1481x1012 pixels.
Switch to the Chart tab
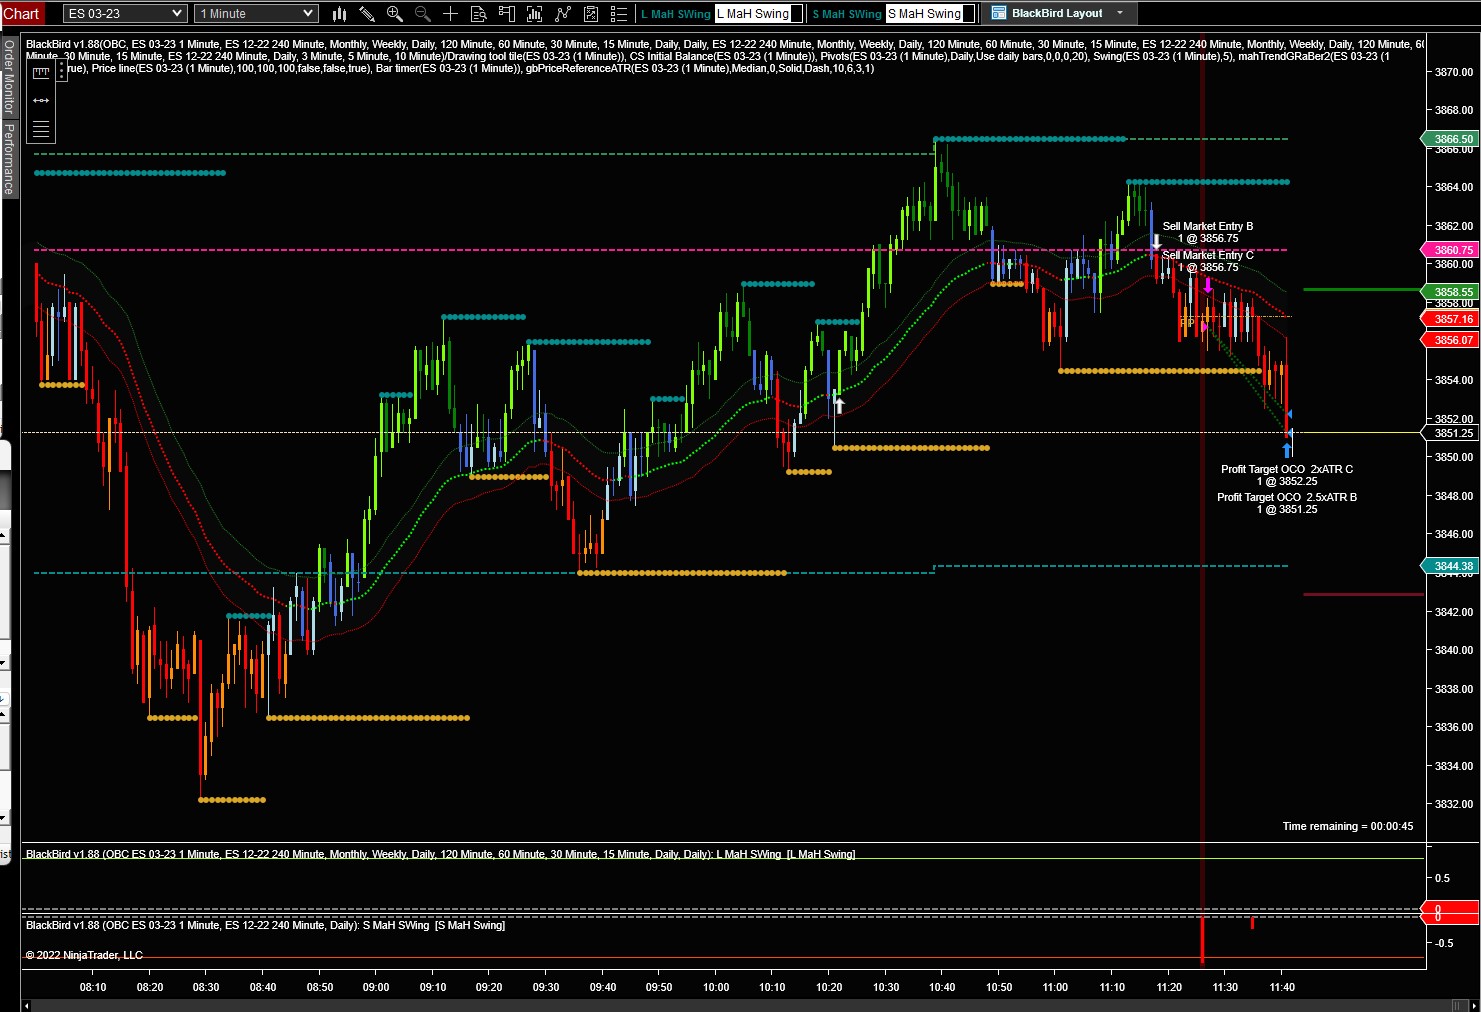(x=21, y=13)
